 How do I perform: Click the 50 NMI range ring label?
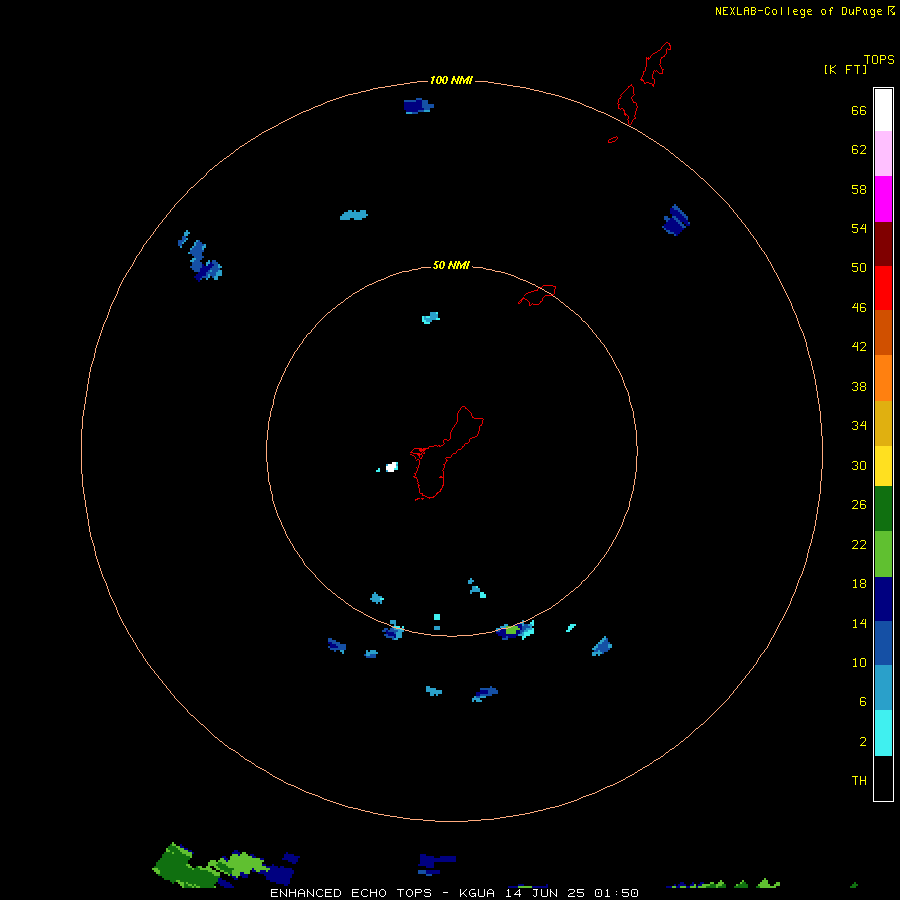pyautogui.click(x=451, y=265)
